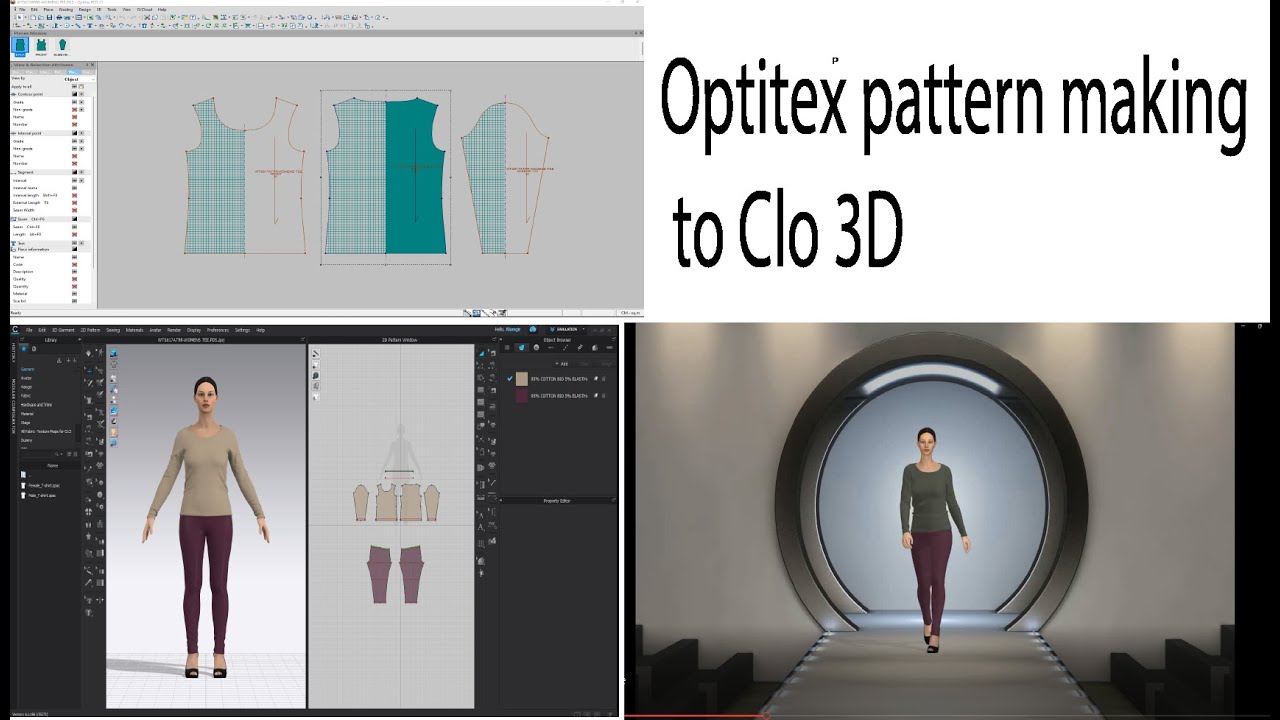
Task: Open Female_T-shirt.zpac file in Library
Action: (x=41, y=485)
